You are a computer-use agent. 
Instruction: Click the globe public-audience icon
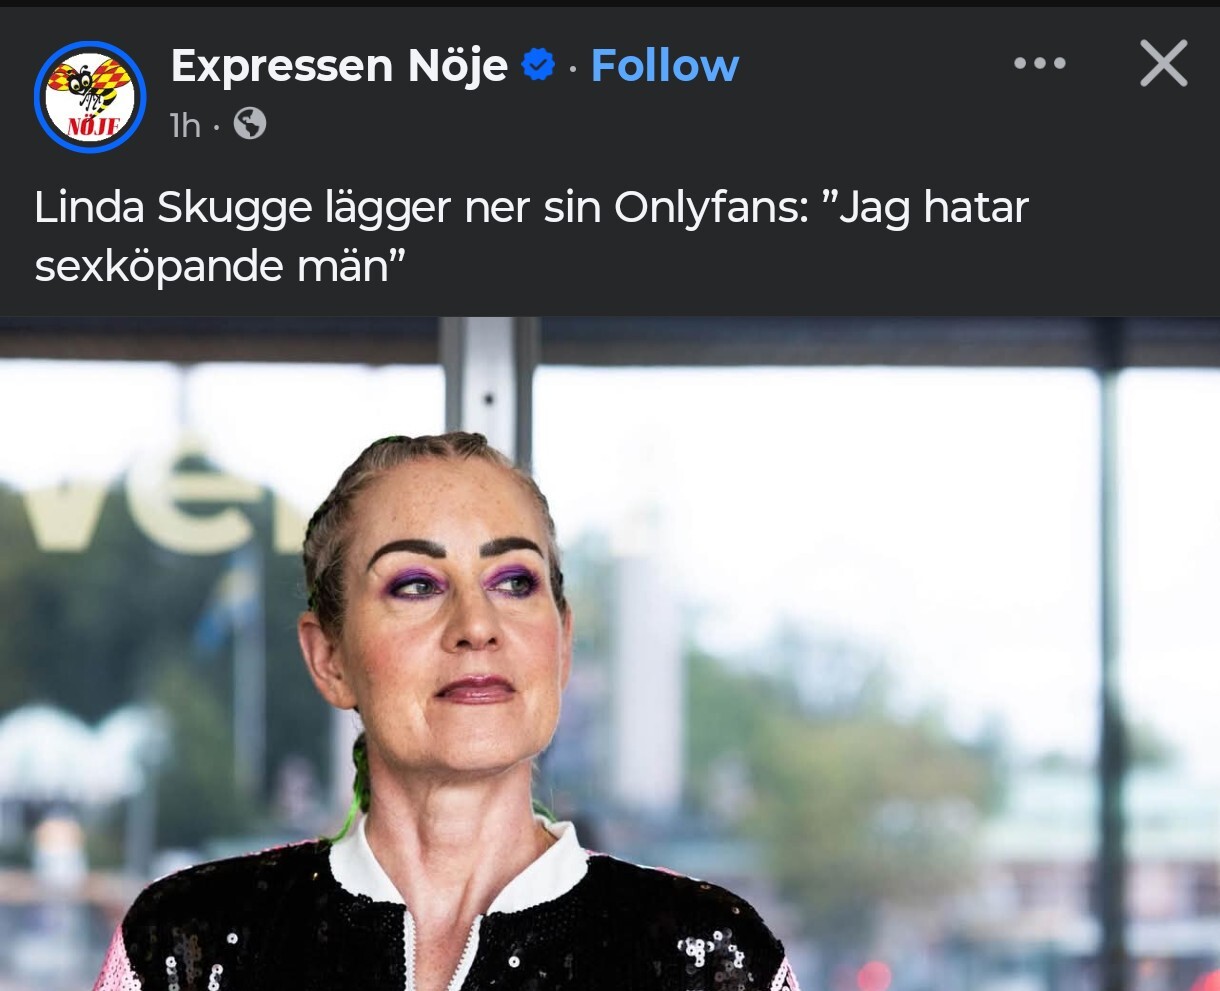pos(250,124)
